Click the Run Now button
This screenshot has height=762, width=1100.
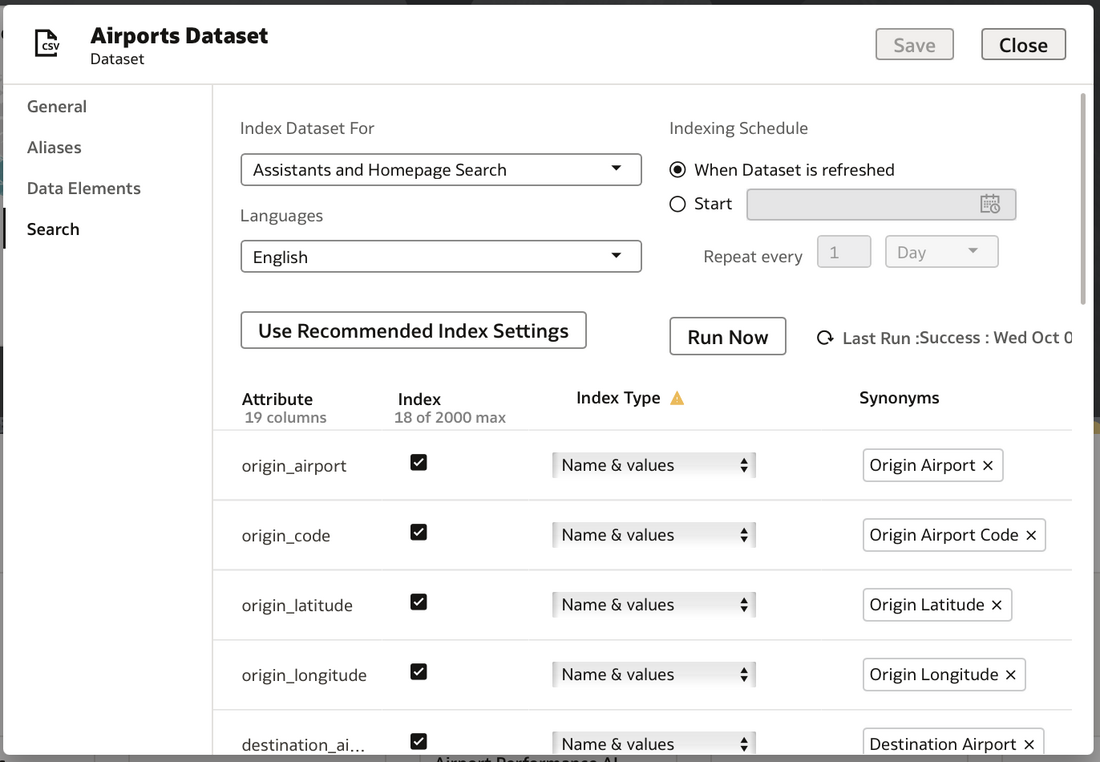click(727, 337)
